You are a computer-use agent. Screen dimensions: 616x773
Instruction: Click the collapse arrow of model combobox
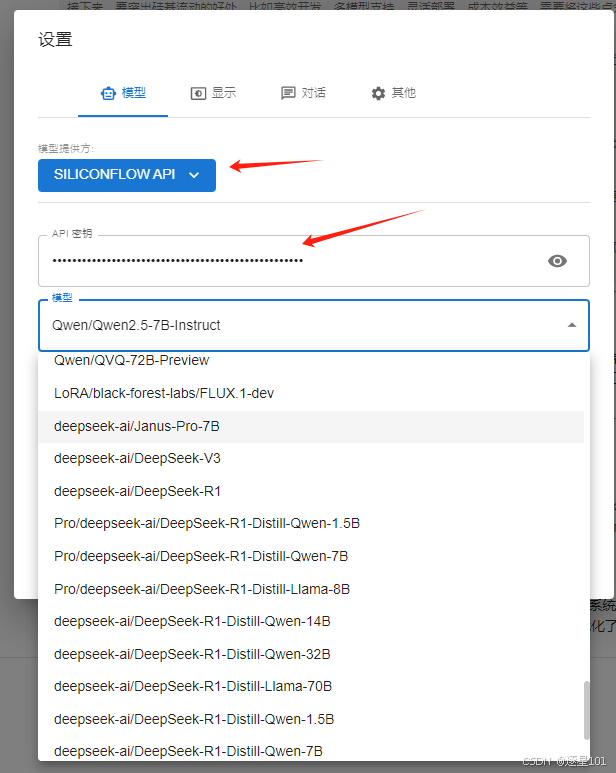pyautogui.click(x=572, y=325)
